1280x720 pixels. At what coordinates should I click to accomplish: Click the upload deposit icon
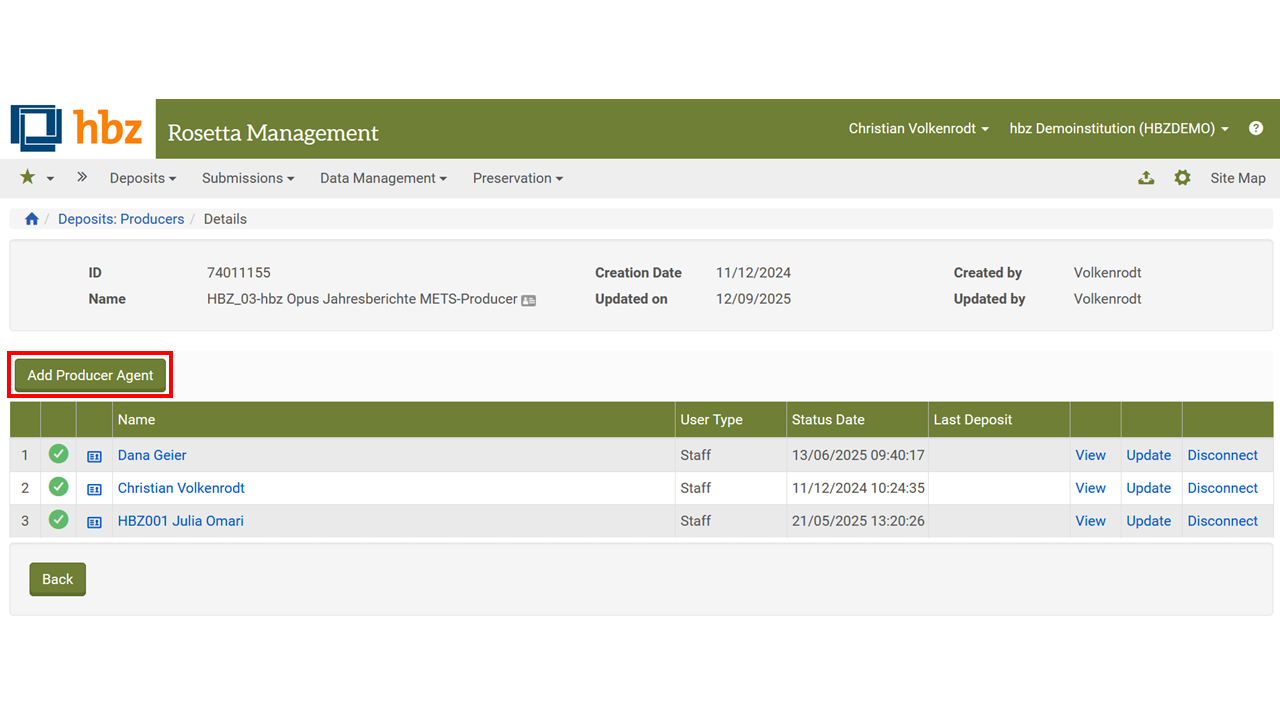coord(1146,178)
